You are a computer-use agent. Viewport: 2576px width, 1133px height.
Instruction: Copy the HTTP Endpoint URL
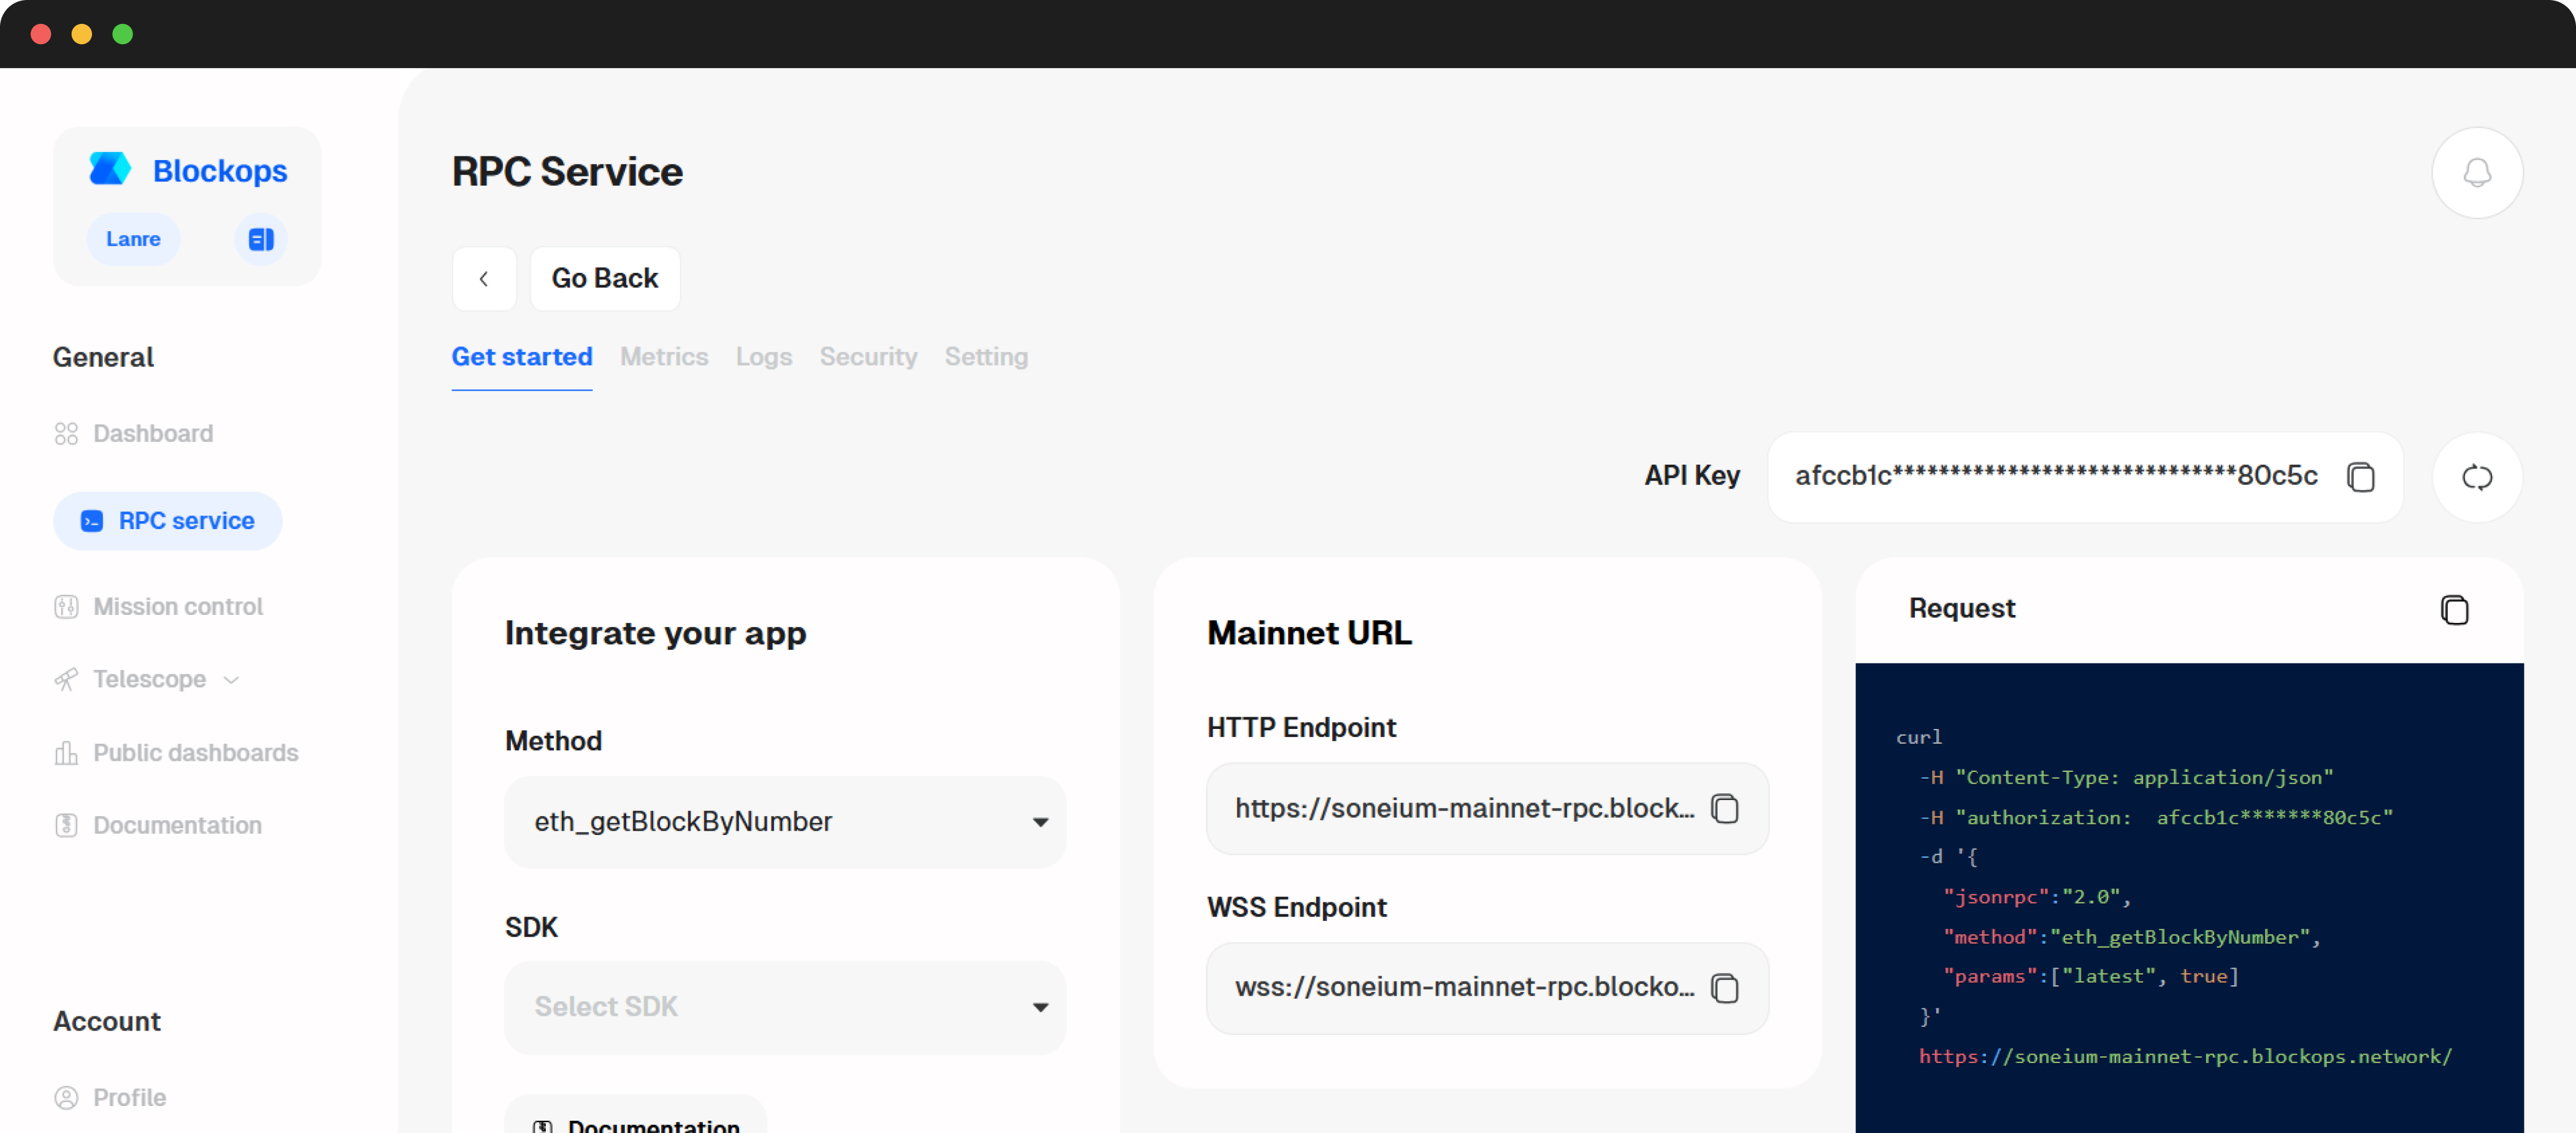click(1725, 808)
